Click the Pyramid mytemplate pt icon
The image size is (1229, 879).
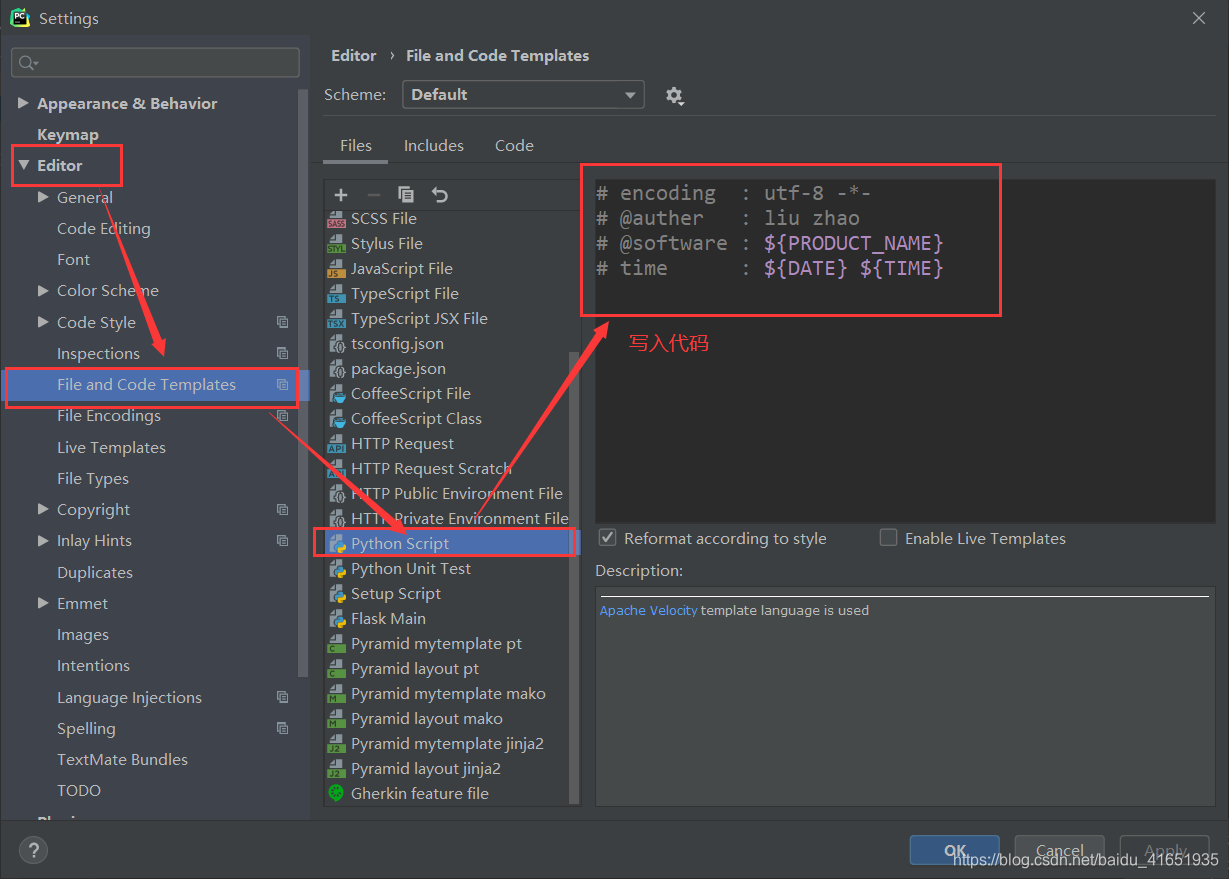point(337,644)
